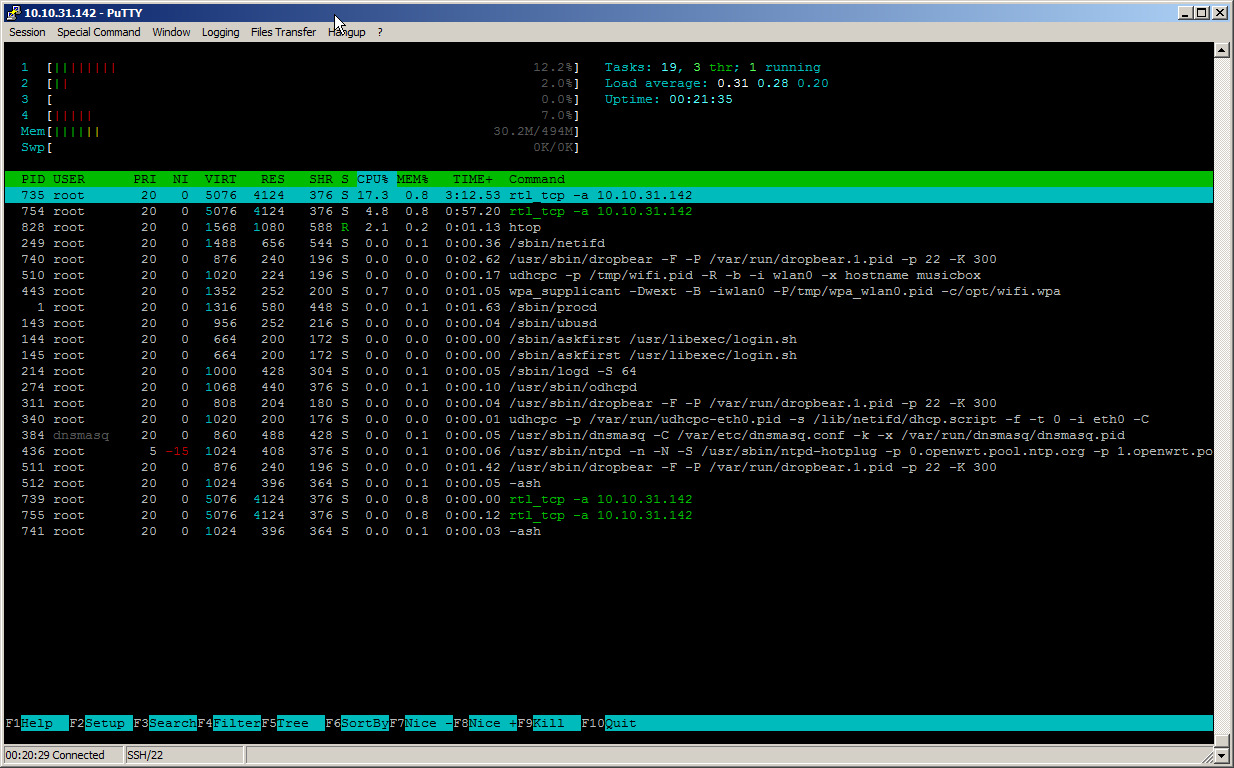Screen dimensions: 1234x768
Task: Sort by the RES column header
Action: coord(273,179)
